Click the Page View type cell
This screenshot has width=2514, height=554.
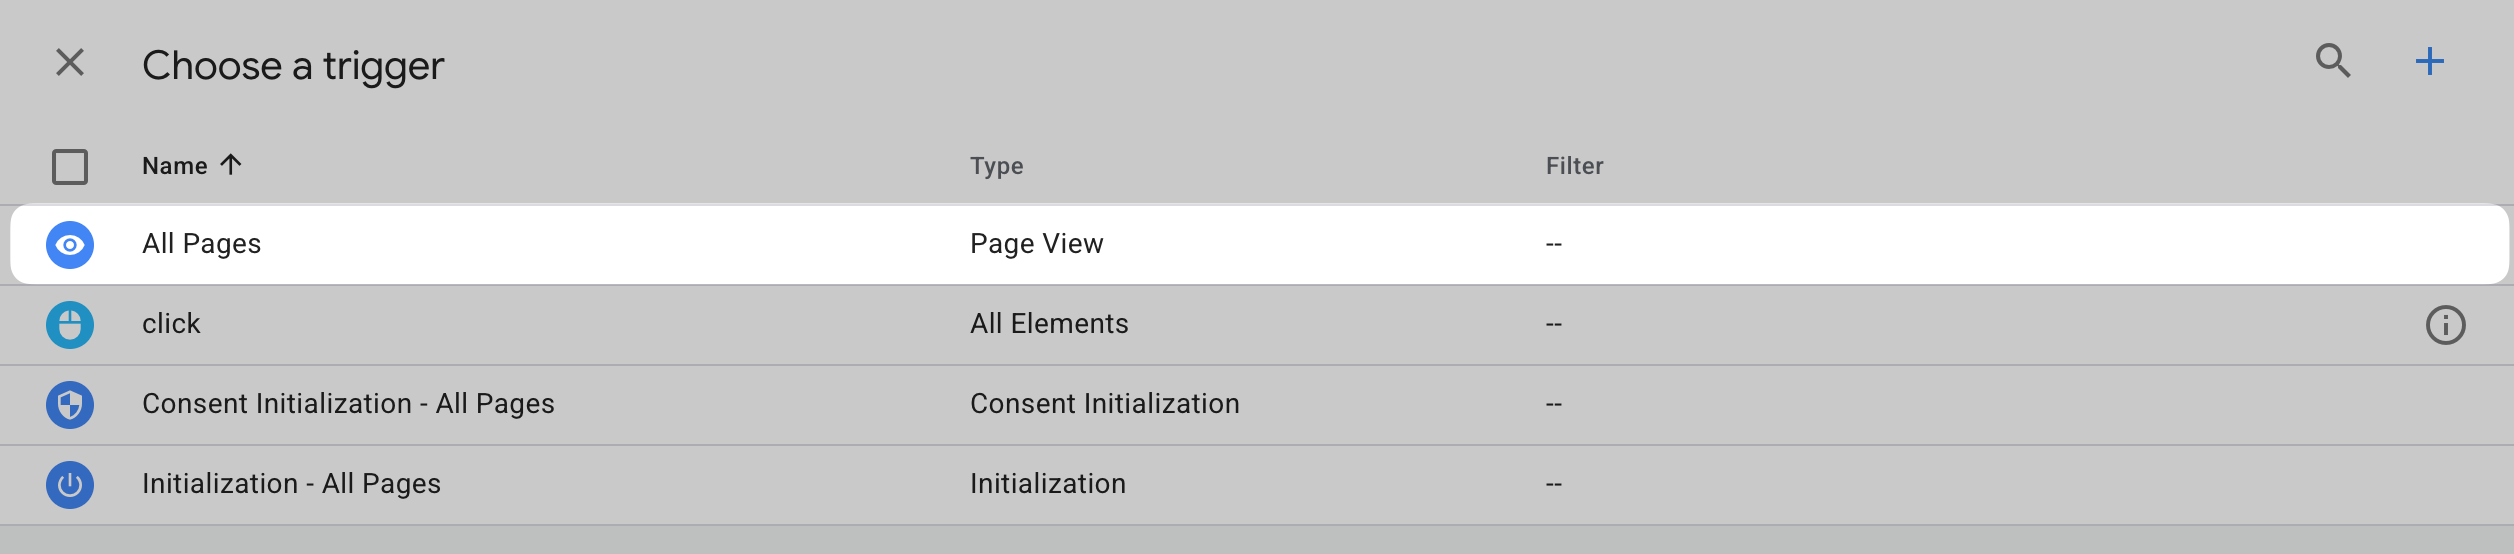click(1036, 244)
